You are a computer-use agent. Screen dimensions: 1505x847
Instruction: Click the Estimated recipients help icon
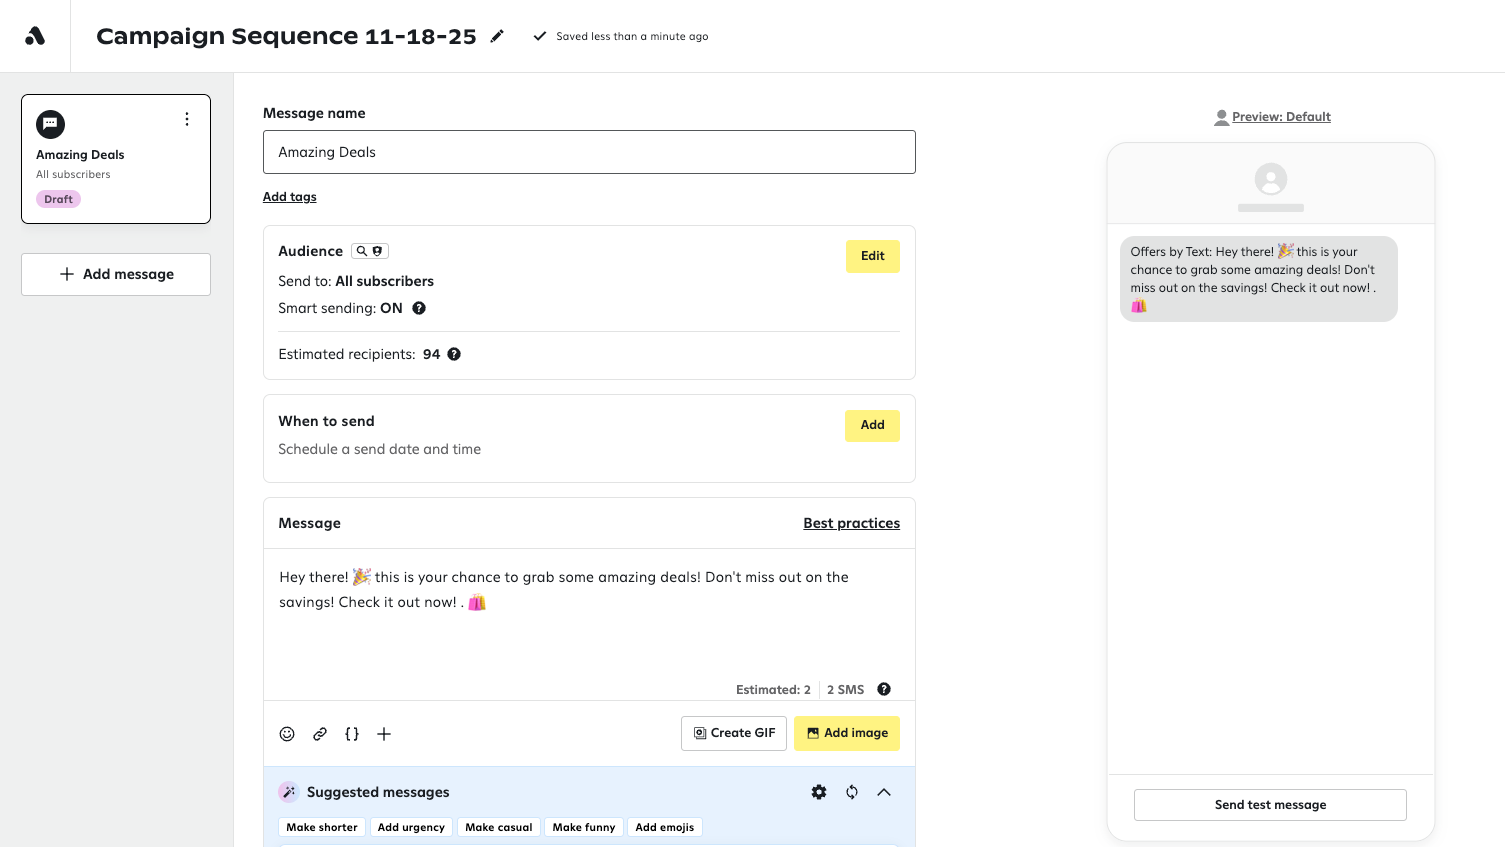tap(454, 354)
